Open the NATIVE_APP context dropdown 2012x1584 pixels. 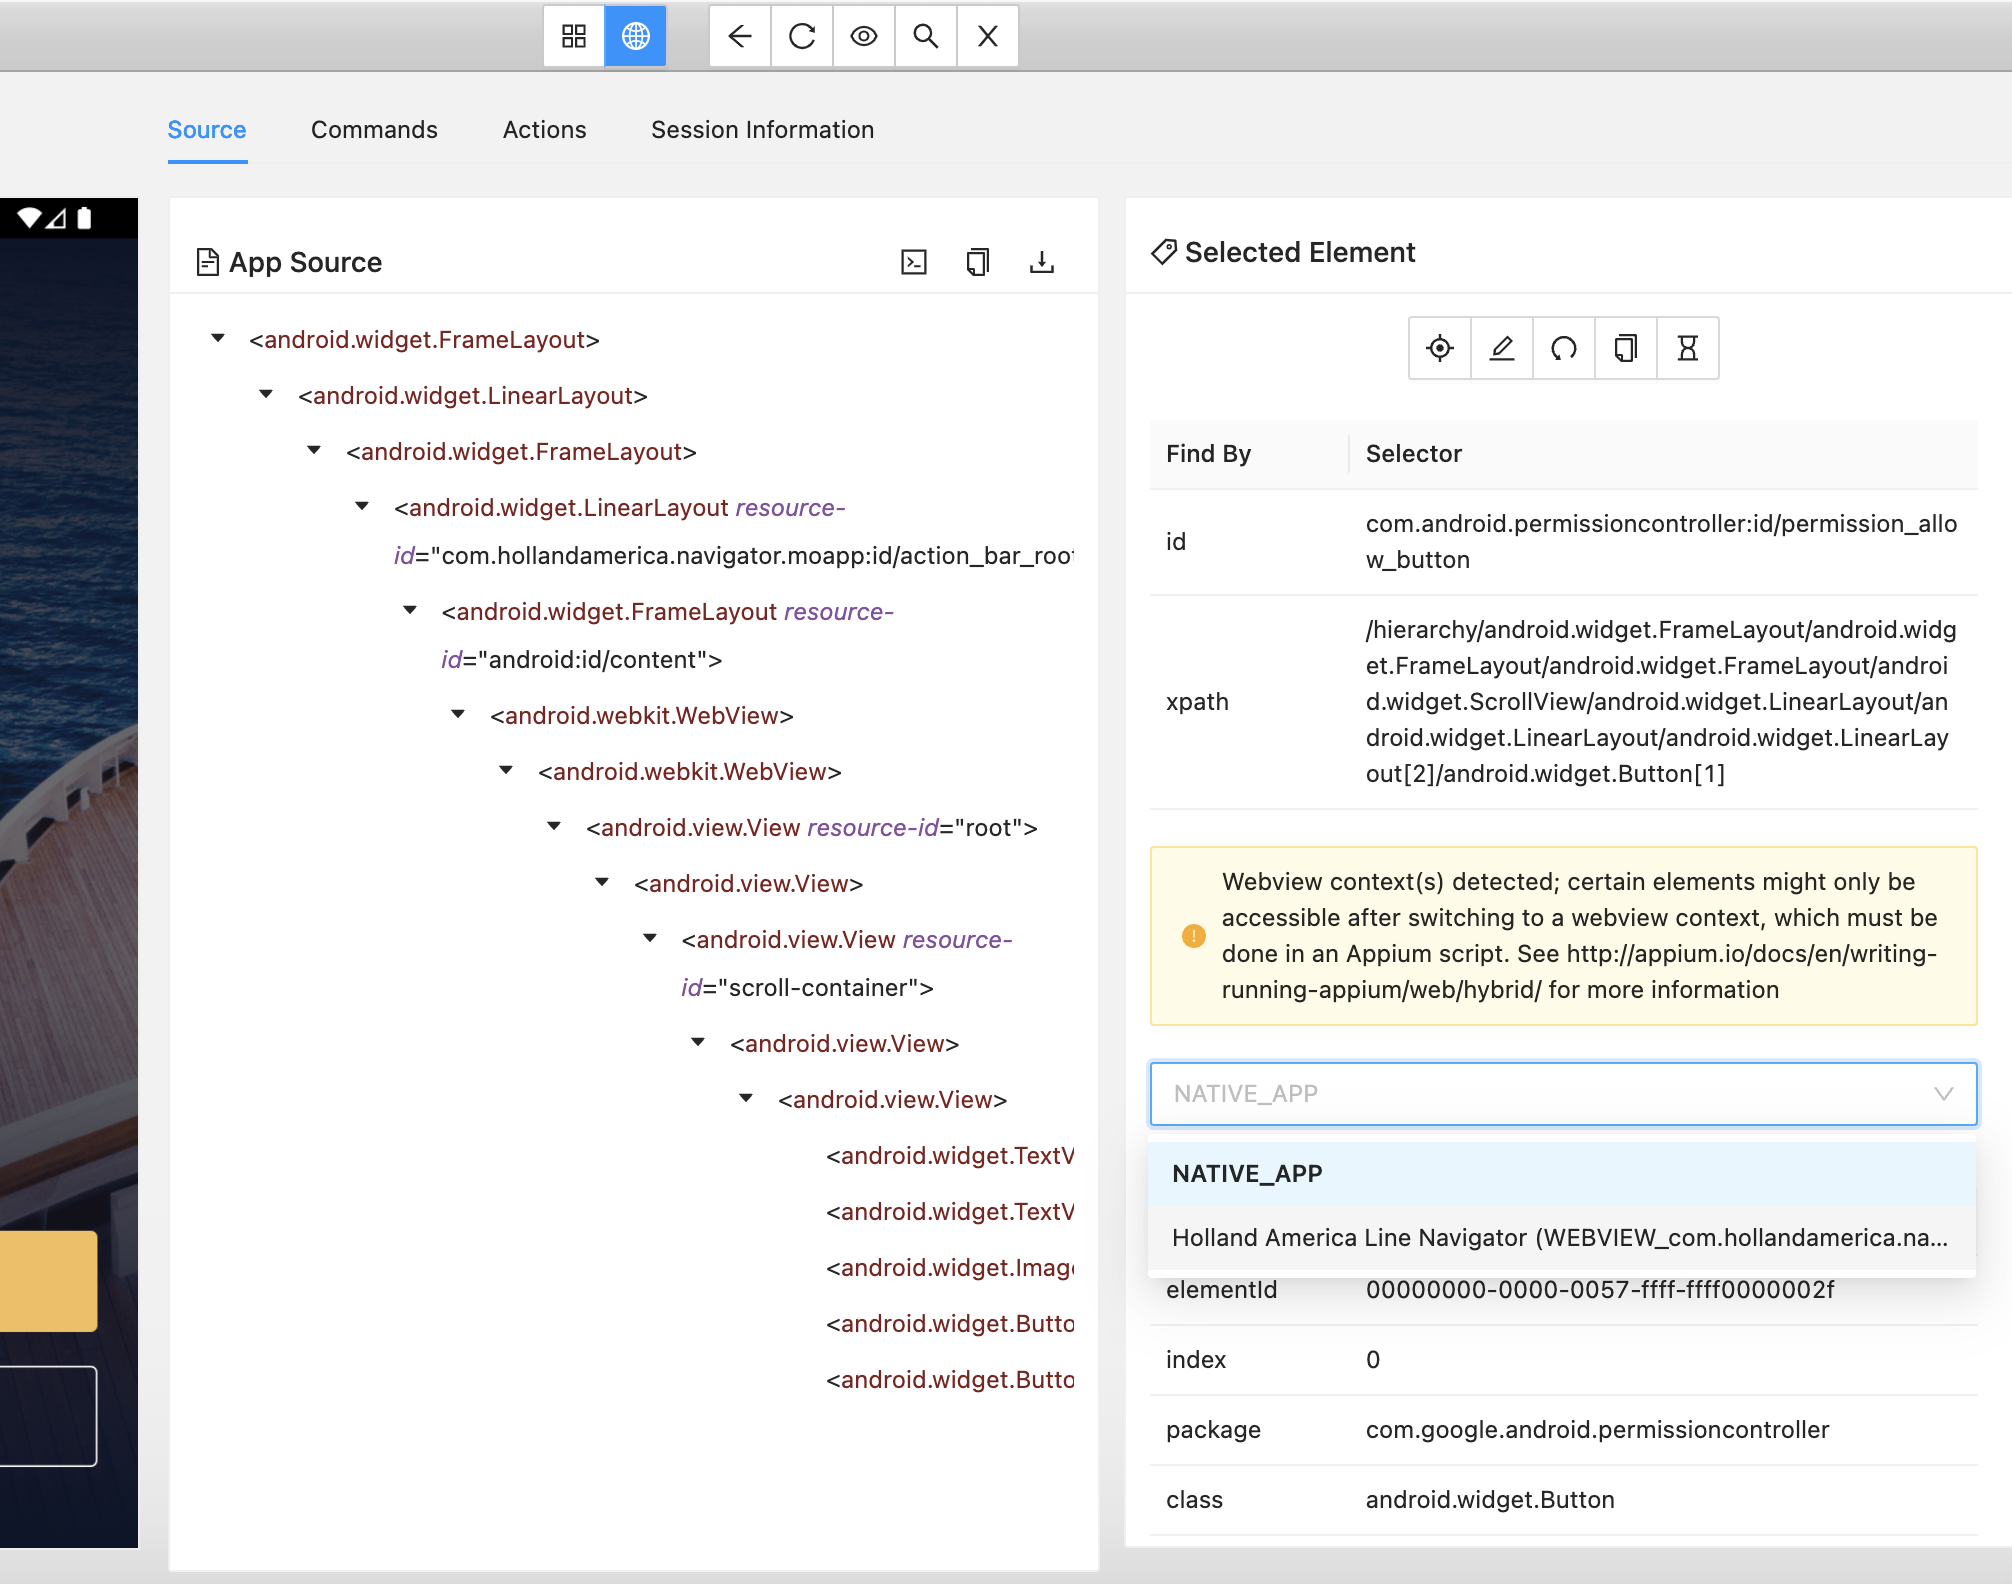[x=1564, y=1094]
